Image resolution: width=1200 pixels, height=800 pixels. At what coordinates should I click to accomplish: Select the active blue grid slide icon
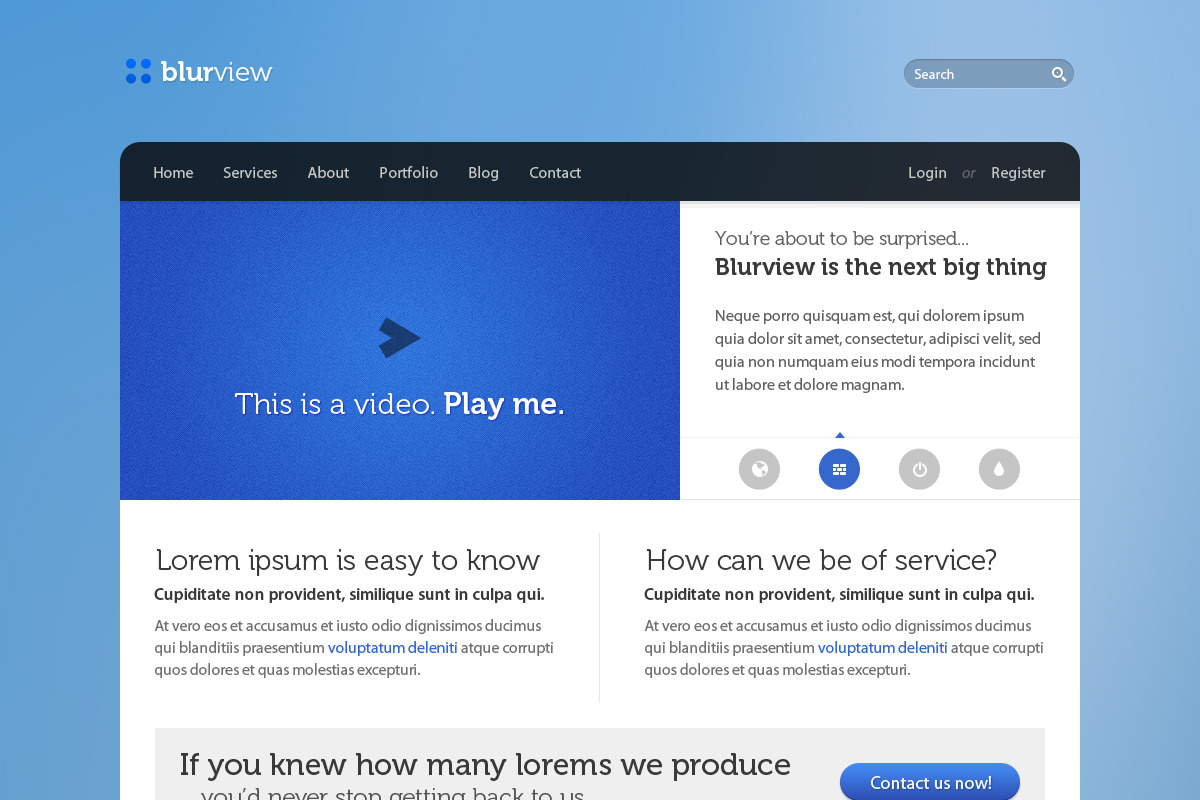[x=839, y=469]
